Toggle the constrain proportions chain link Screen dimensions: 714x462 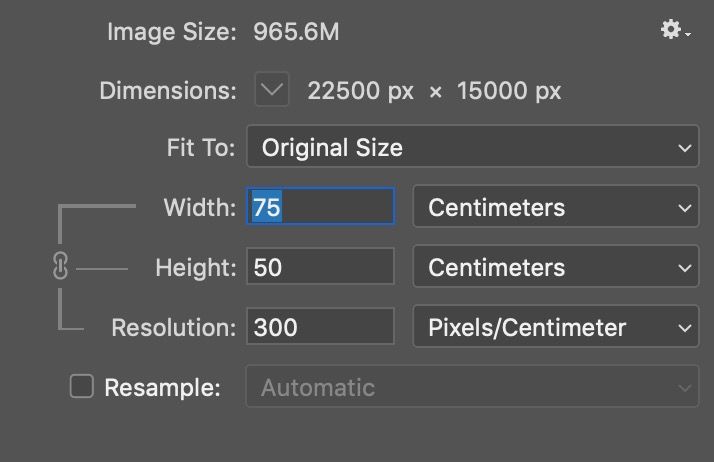tap(60, 267)
